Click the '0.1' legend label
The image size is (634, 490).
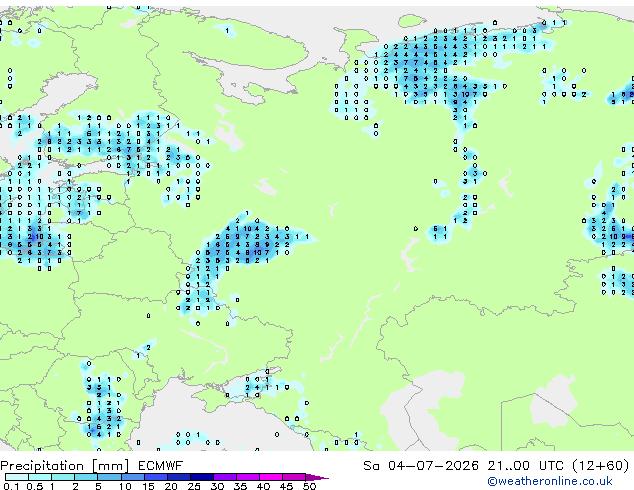(11, 486)
